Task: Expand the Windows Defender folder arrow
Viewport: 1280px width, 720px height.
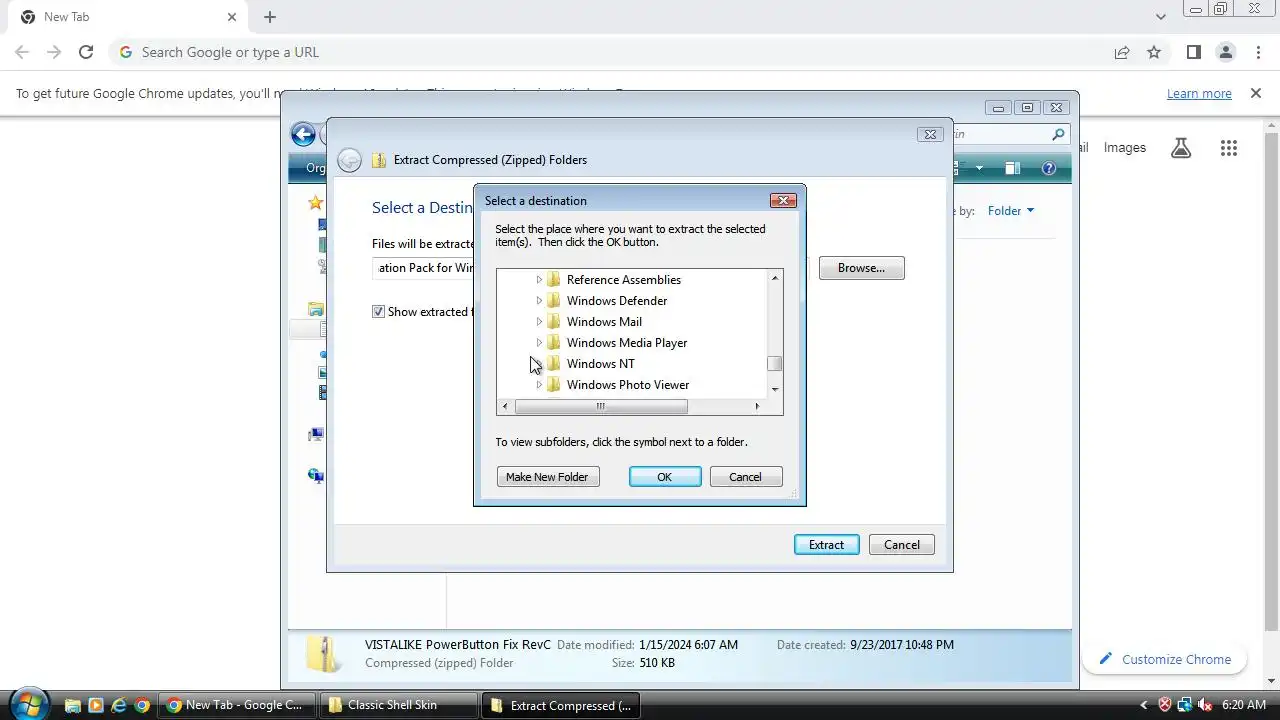Action: point(539,301)
